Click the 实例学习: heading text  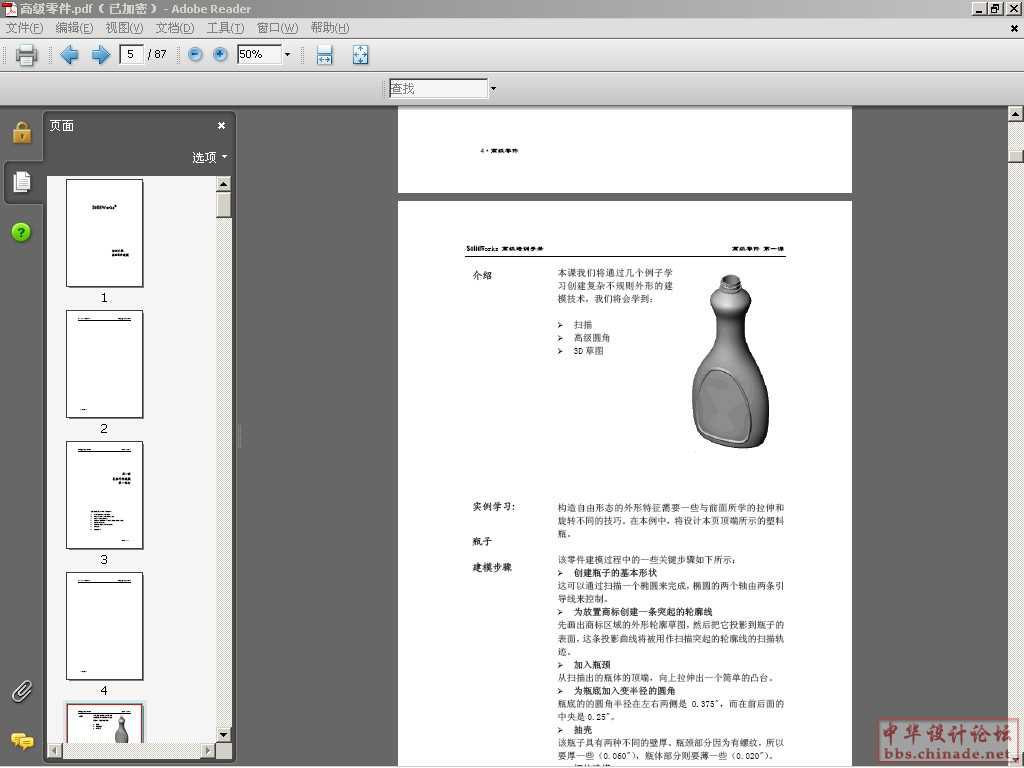click(x=494, y=507)
